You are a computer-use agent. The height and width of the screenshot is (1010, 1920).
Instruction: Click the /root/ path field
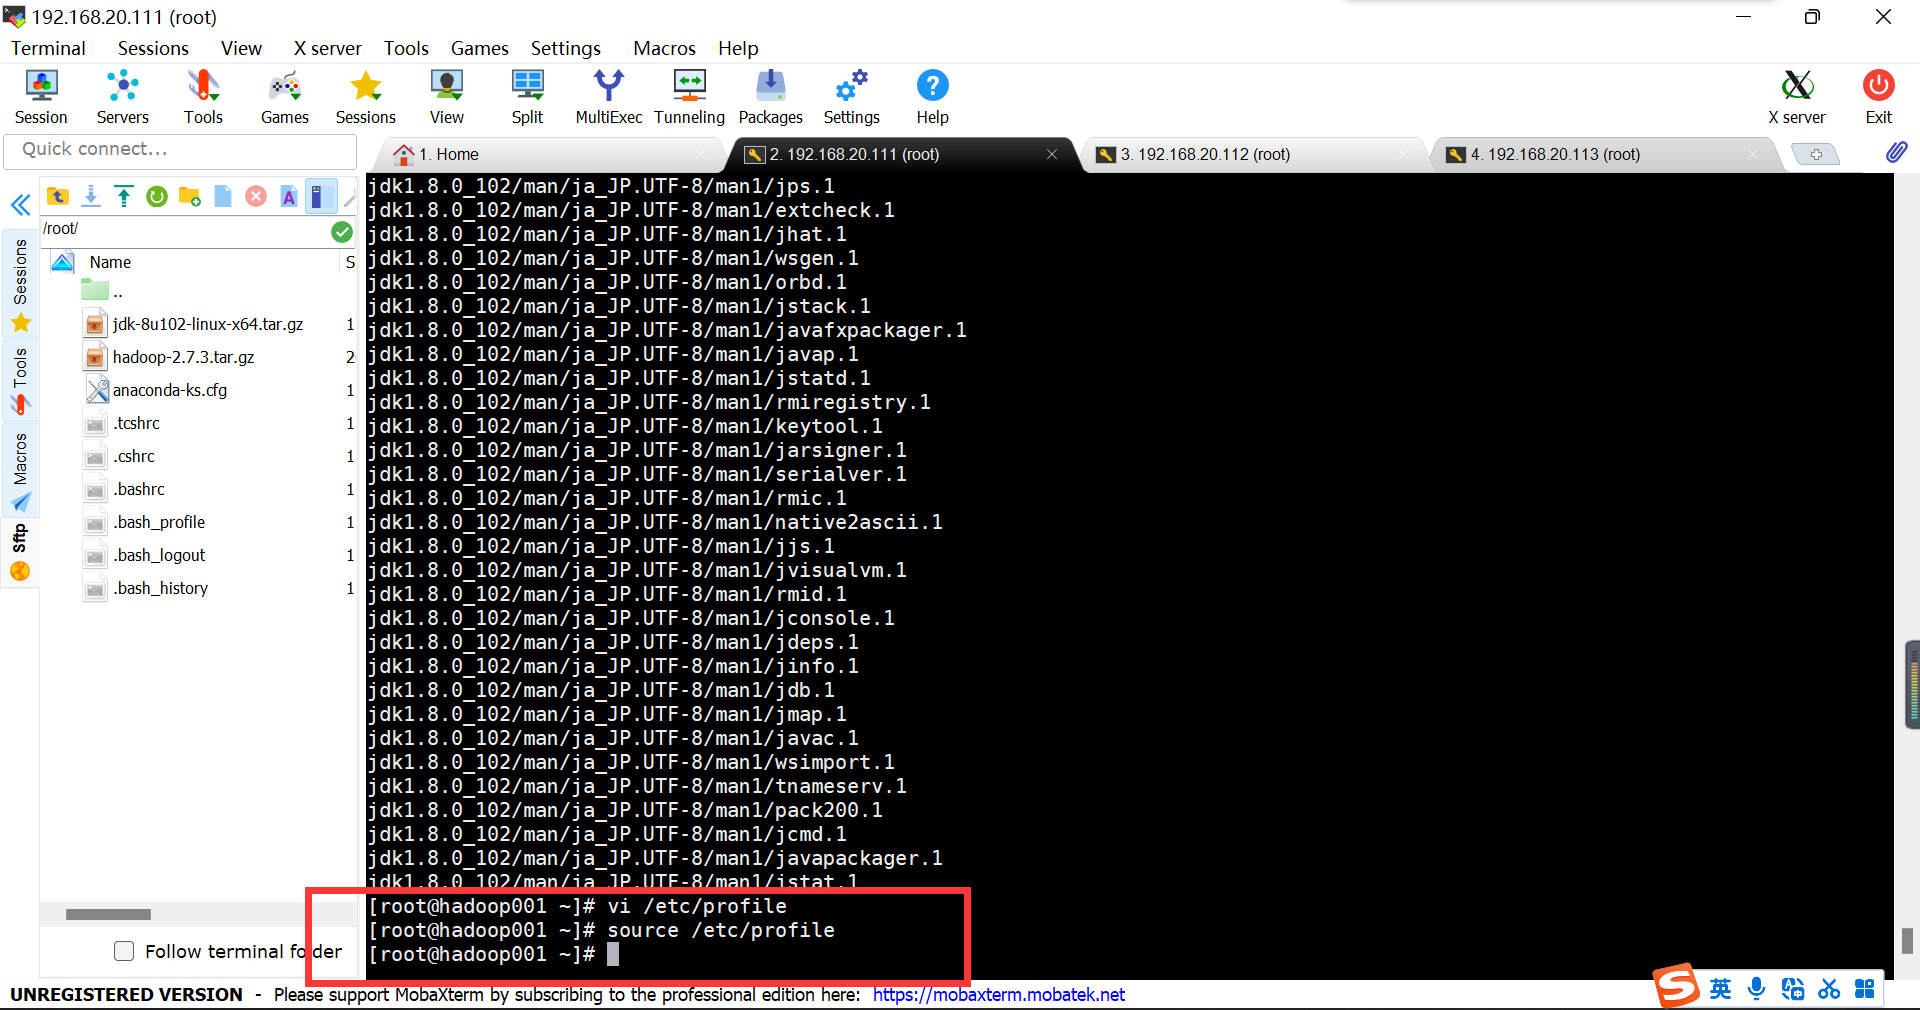pyautogui.click(x=186, y=229)
